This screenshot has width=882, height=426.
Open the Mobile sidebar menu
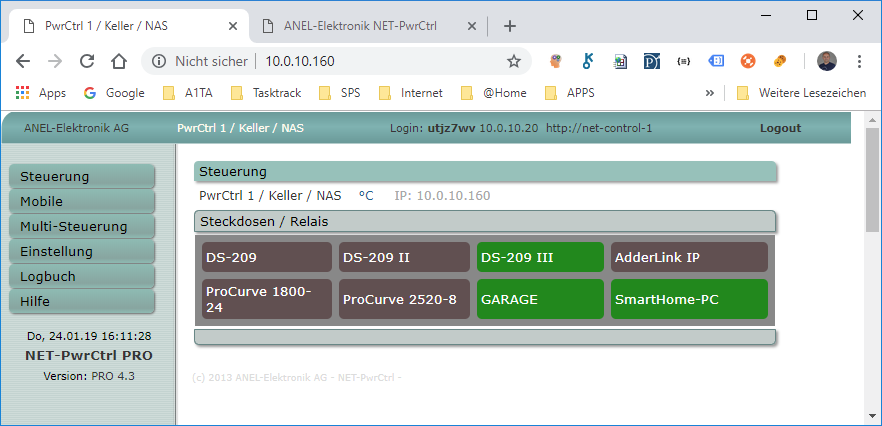82,201
